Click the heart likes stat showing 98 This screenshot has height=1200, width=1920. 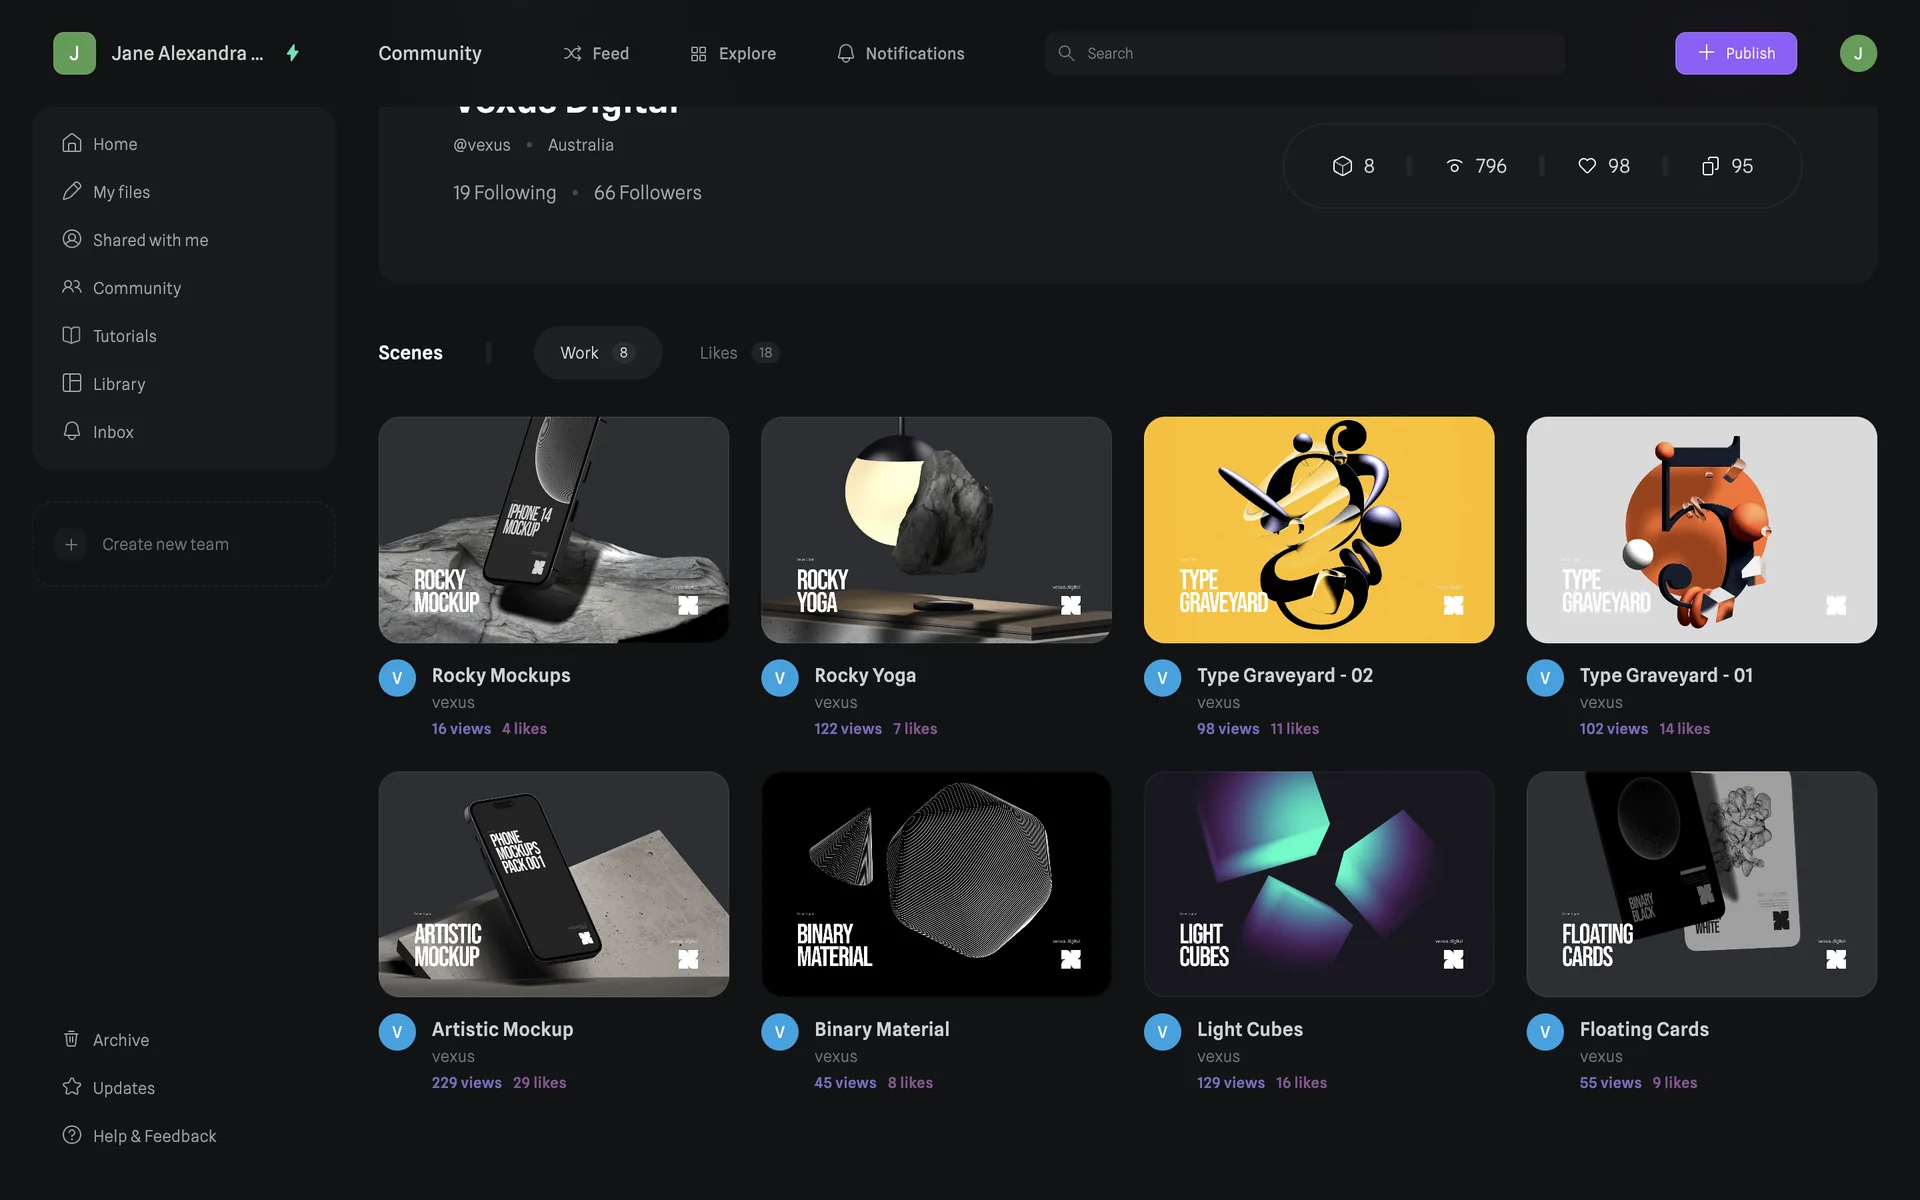click(x=1587, y=166)
